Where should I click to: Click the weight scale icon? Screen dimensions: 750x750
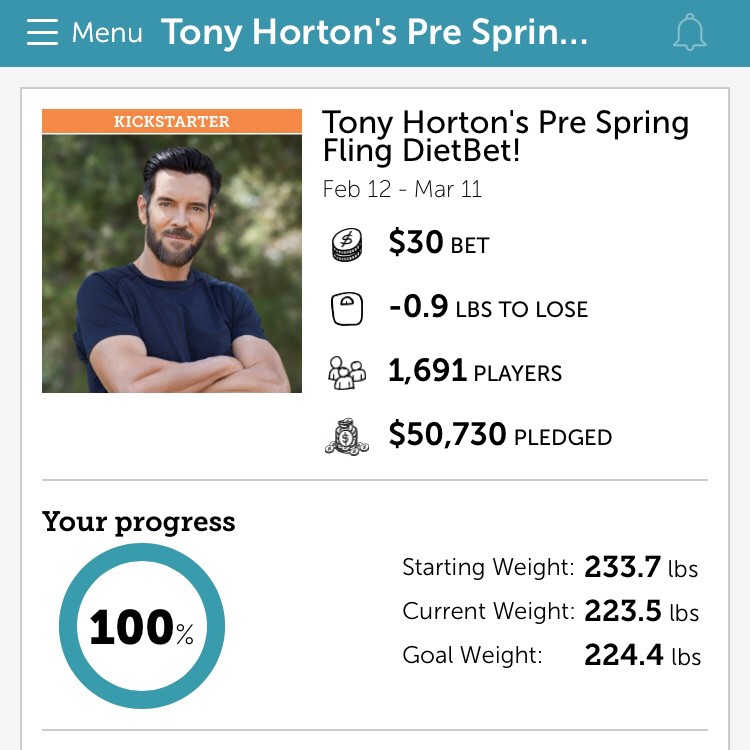click(x=347, y=309)
